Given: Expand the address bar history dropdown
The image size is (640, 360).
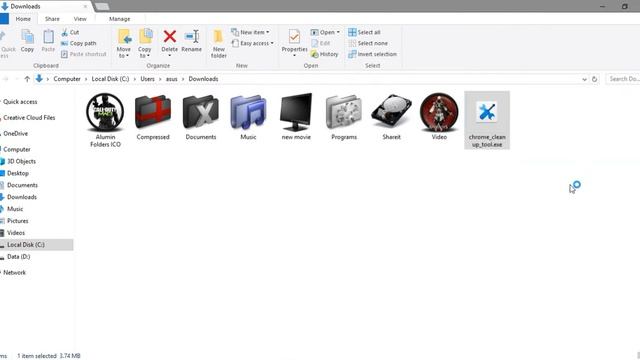Looking at the screenshot, I should coord(584,79).
